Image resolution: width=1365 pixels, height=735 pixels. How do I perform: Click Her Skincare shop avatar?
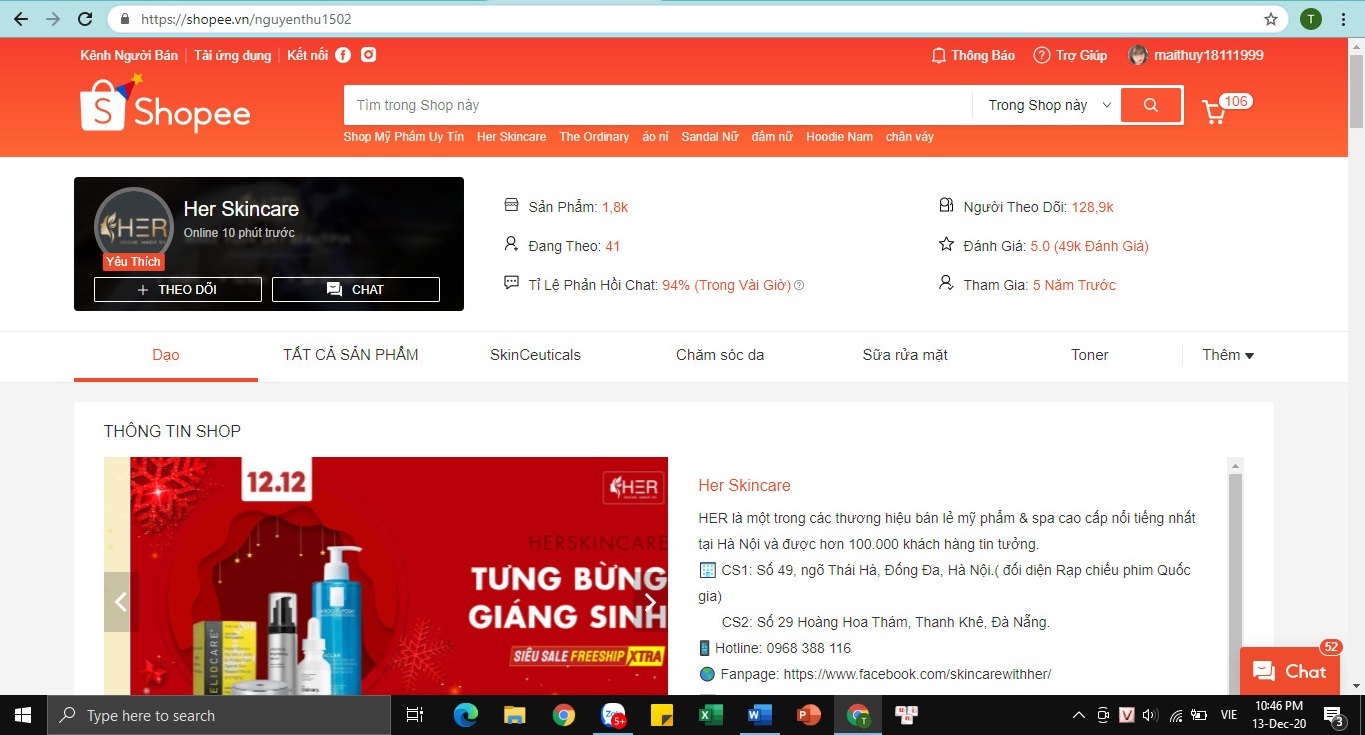point(133,227)
